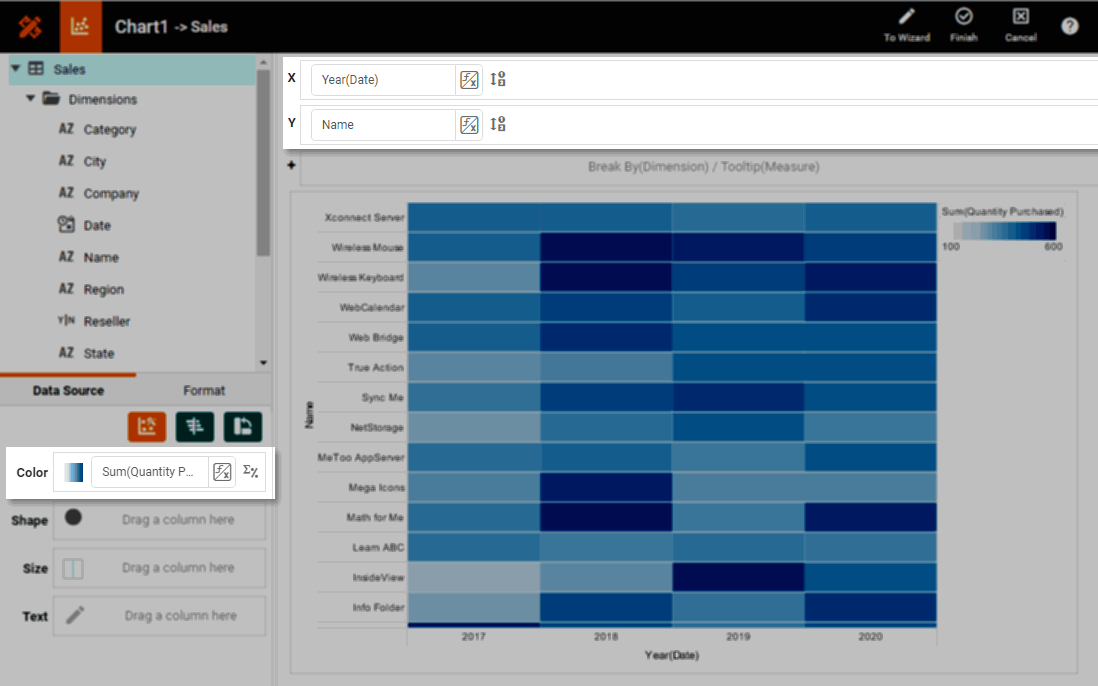Click the Finish button
Viewport: 1098px width, 686px height.
(x=963, y=26)
